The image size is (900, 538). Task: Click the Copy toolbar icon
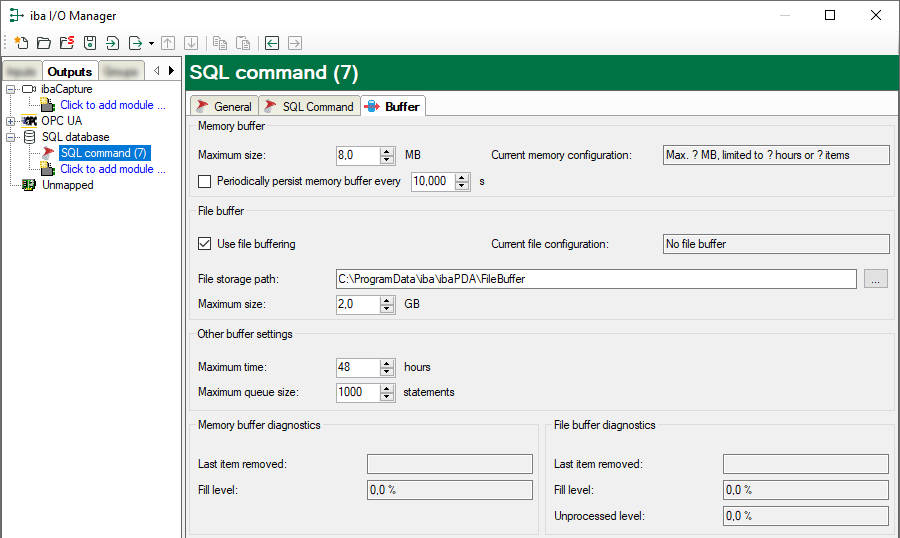click(x=220, y=42)
